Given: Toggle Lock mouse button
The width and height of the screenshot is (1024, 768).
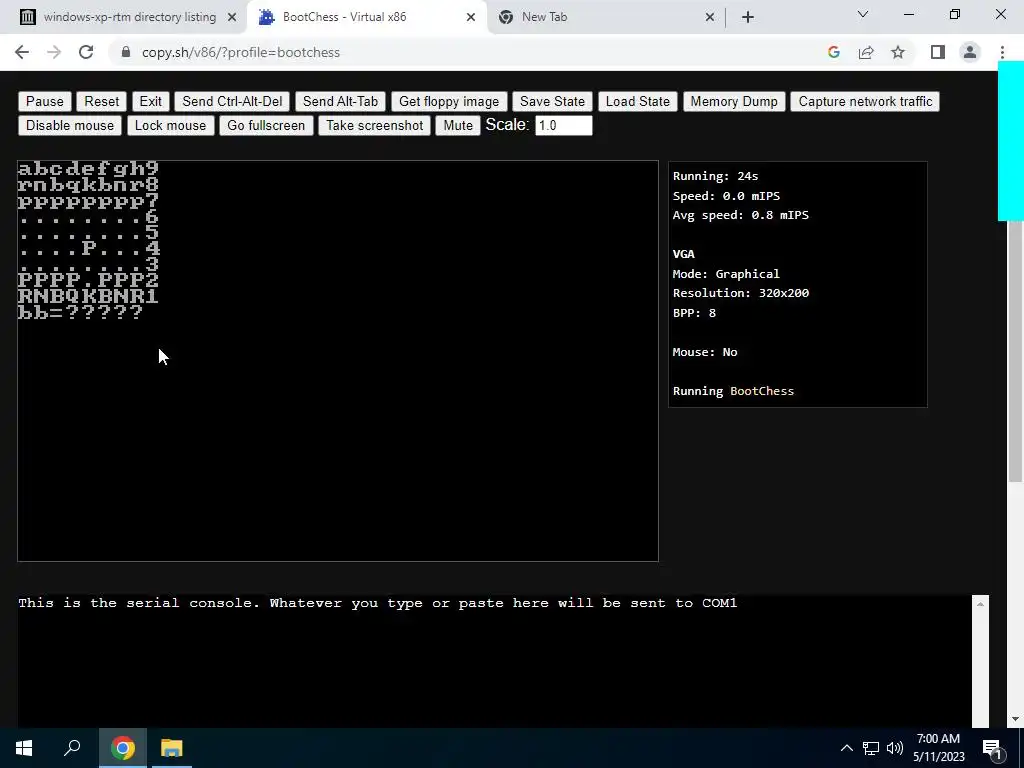Looking at the screenshot, I should tap(170, 125).
